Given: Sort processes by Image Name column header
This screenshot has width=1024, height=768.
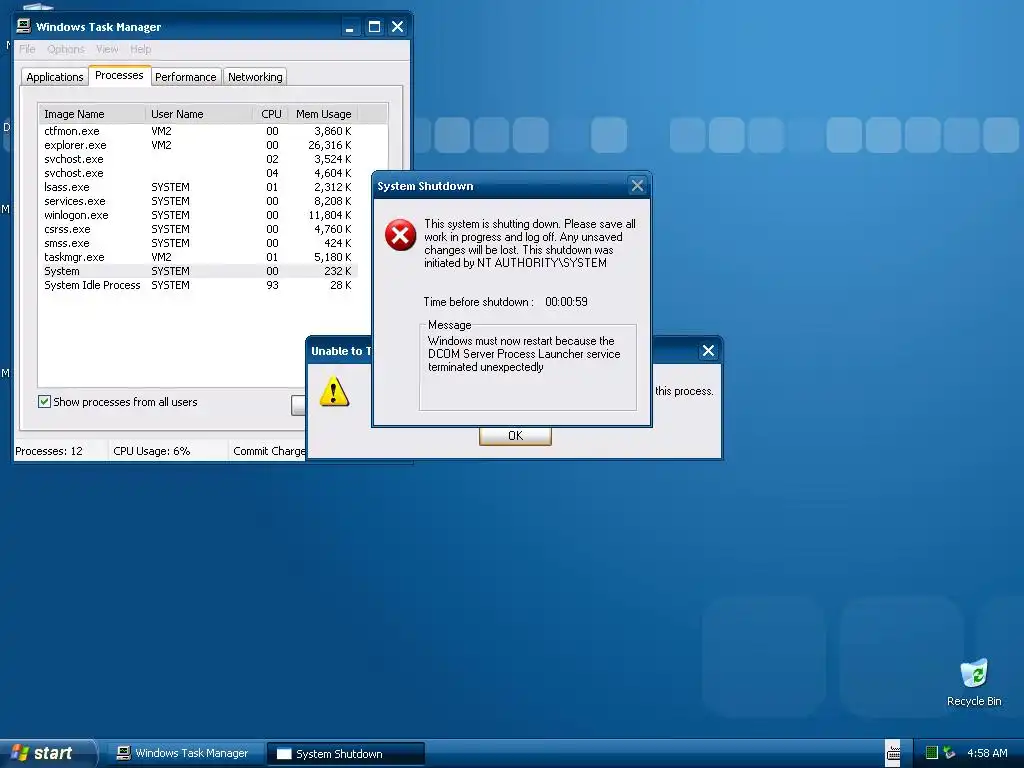Looking at the screenshot, I should tap(91, 114).
